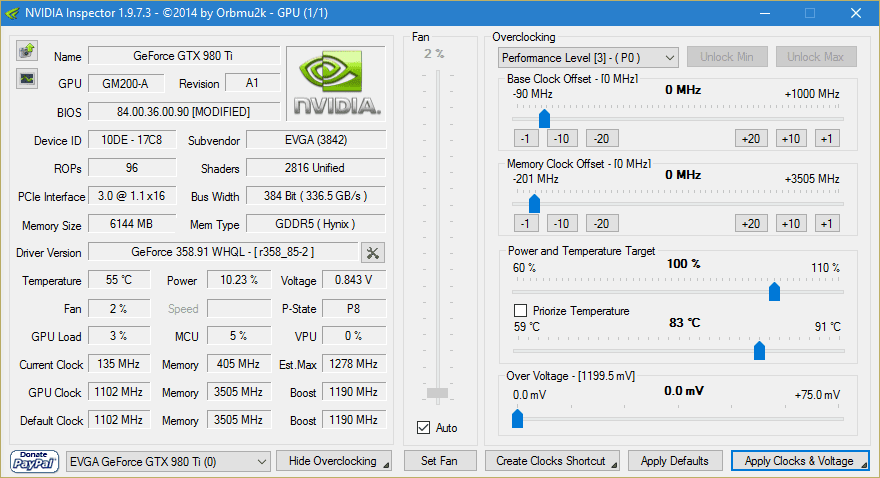Click the GPU Load value 3 %

pyautogui.click(x=119, y=336)
